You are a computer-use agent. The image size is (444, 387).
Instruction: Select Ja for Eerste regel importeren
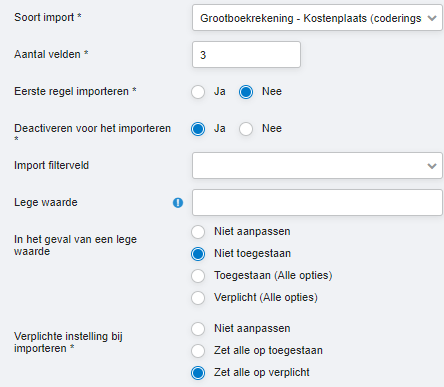coord(198,92)
